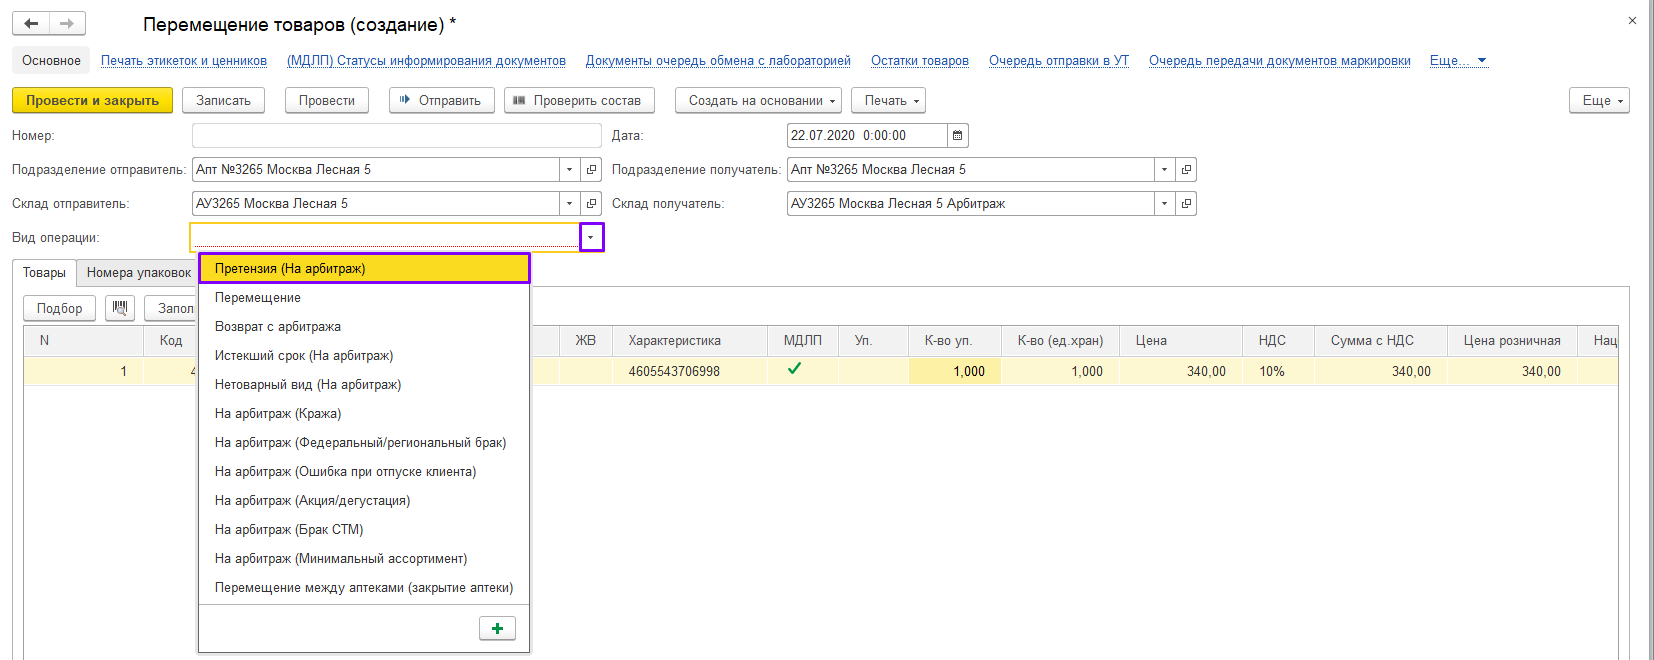Click the barcode scanner icon button
Image resolution: width=1654 pixels, height=660 pixels.
coord(120,308)
